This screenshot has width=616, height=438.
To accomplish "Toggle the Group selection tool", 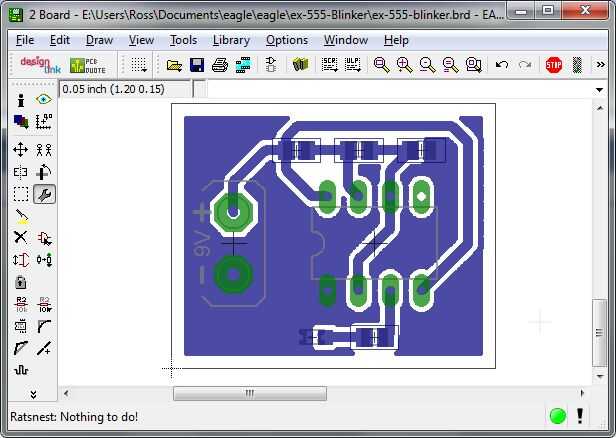I will click(x=20, y=194).
